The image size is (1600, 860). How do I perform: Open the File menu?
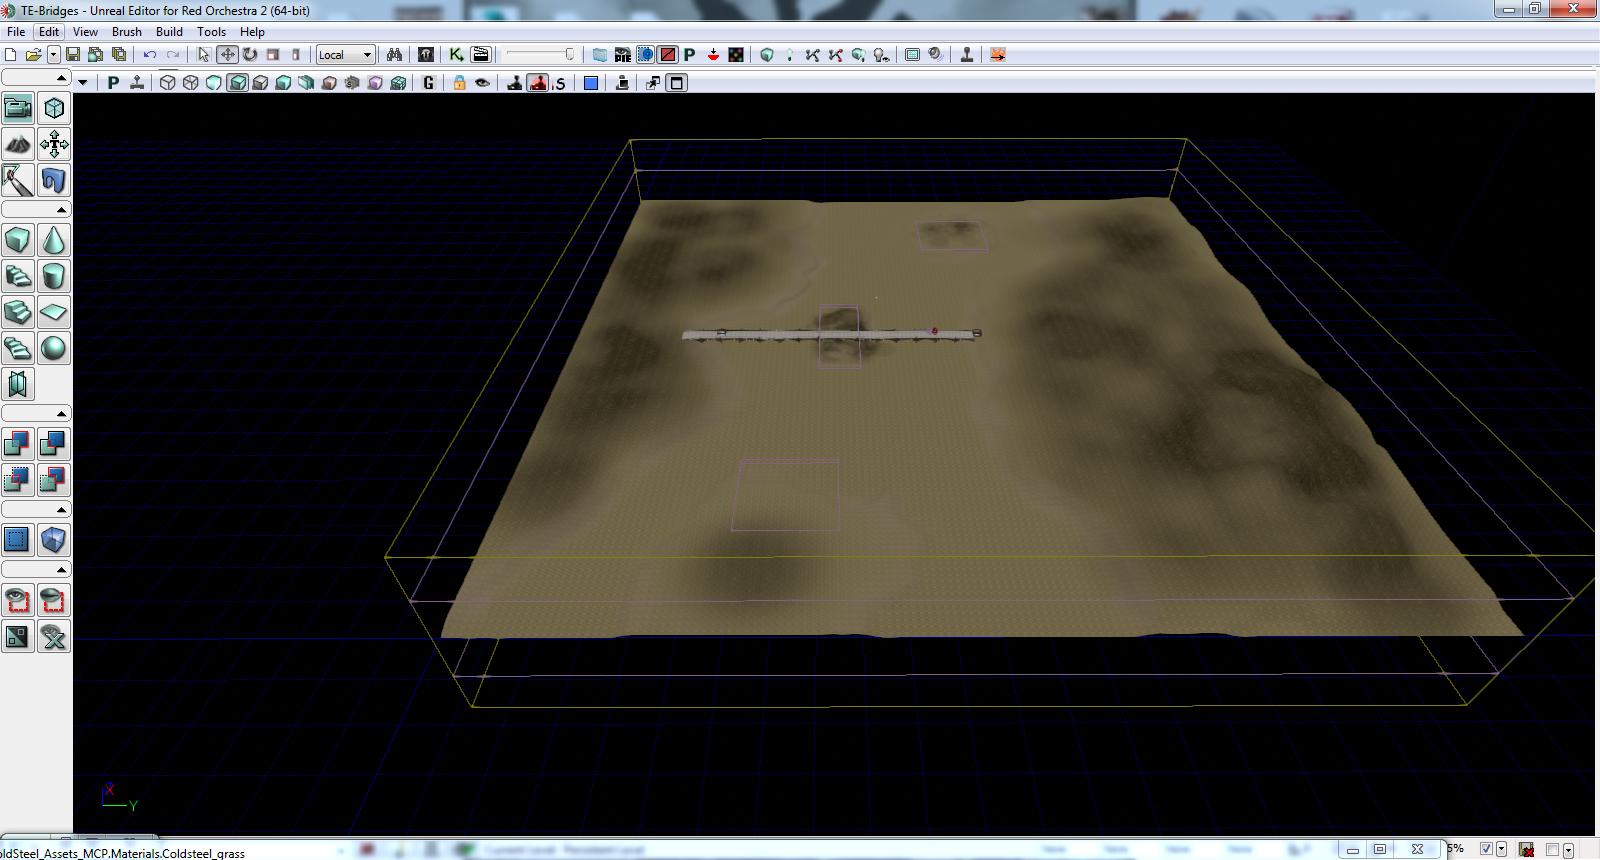[16, 32]
